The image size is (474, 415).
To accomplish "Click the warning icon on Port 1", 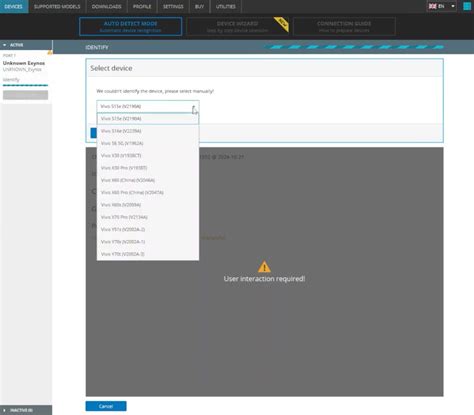I will 50,52.
